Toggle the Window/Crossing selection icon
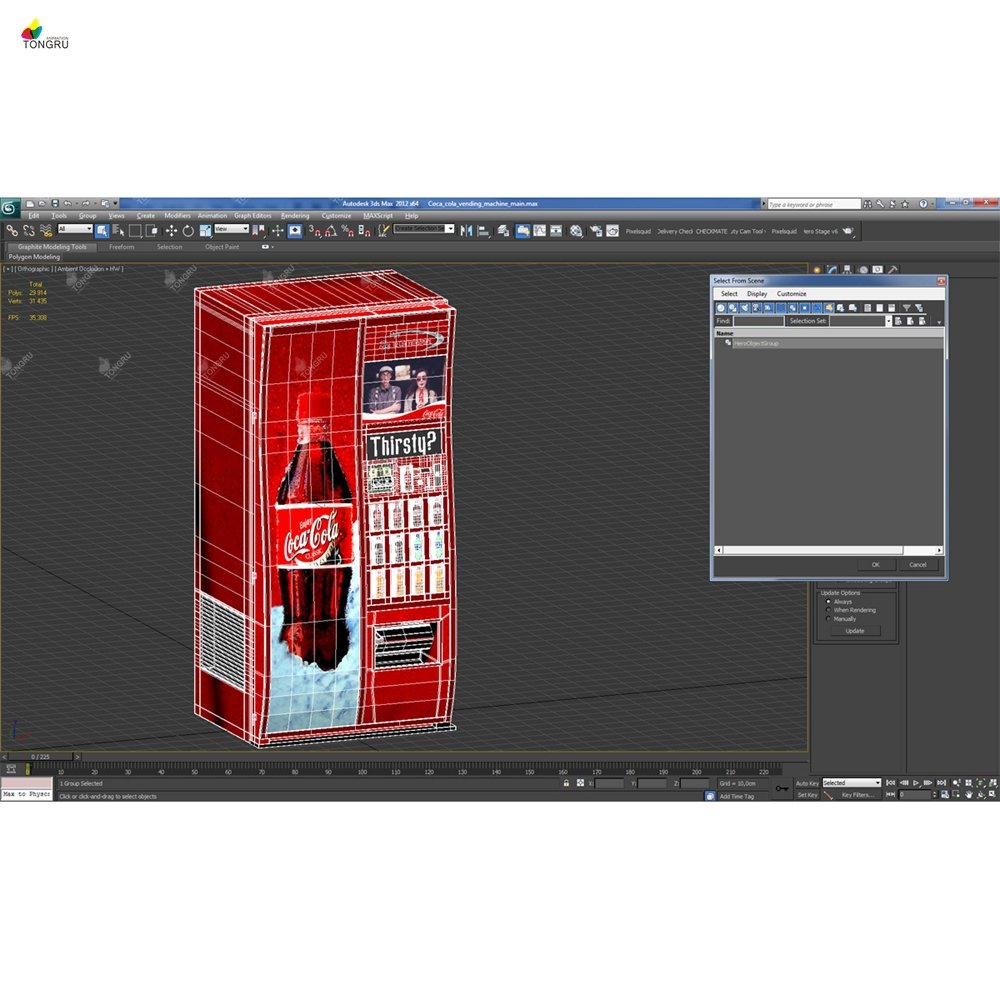This screenshot has height=1000, width=1000. tap(152, 231)
